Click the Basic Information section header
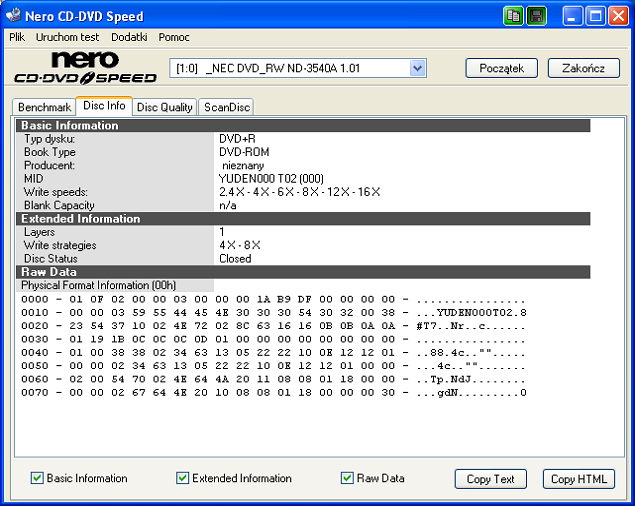This screenshot has height=506, width=635. 303,126
